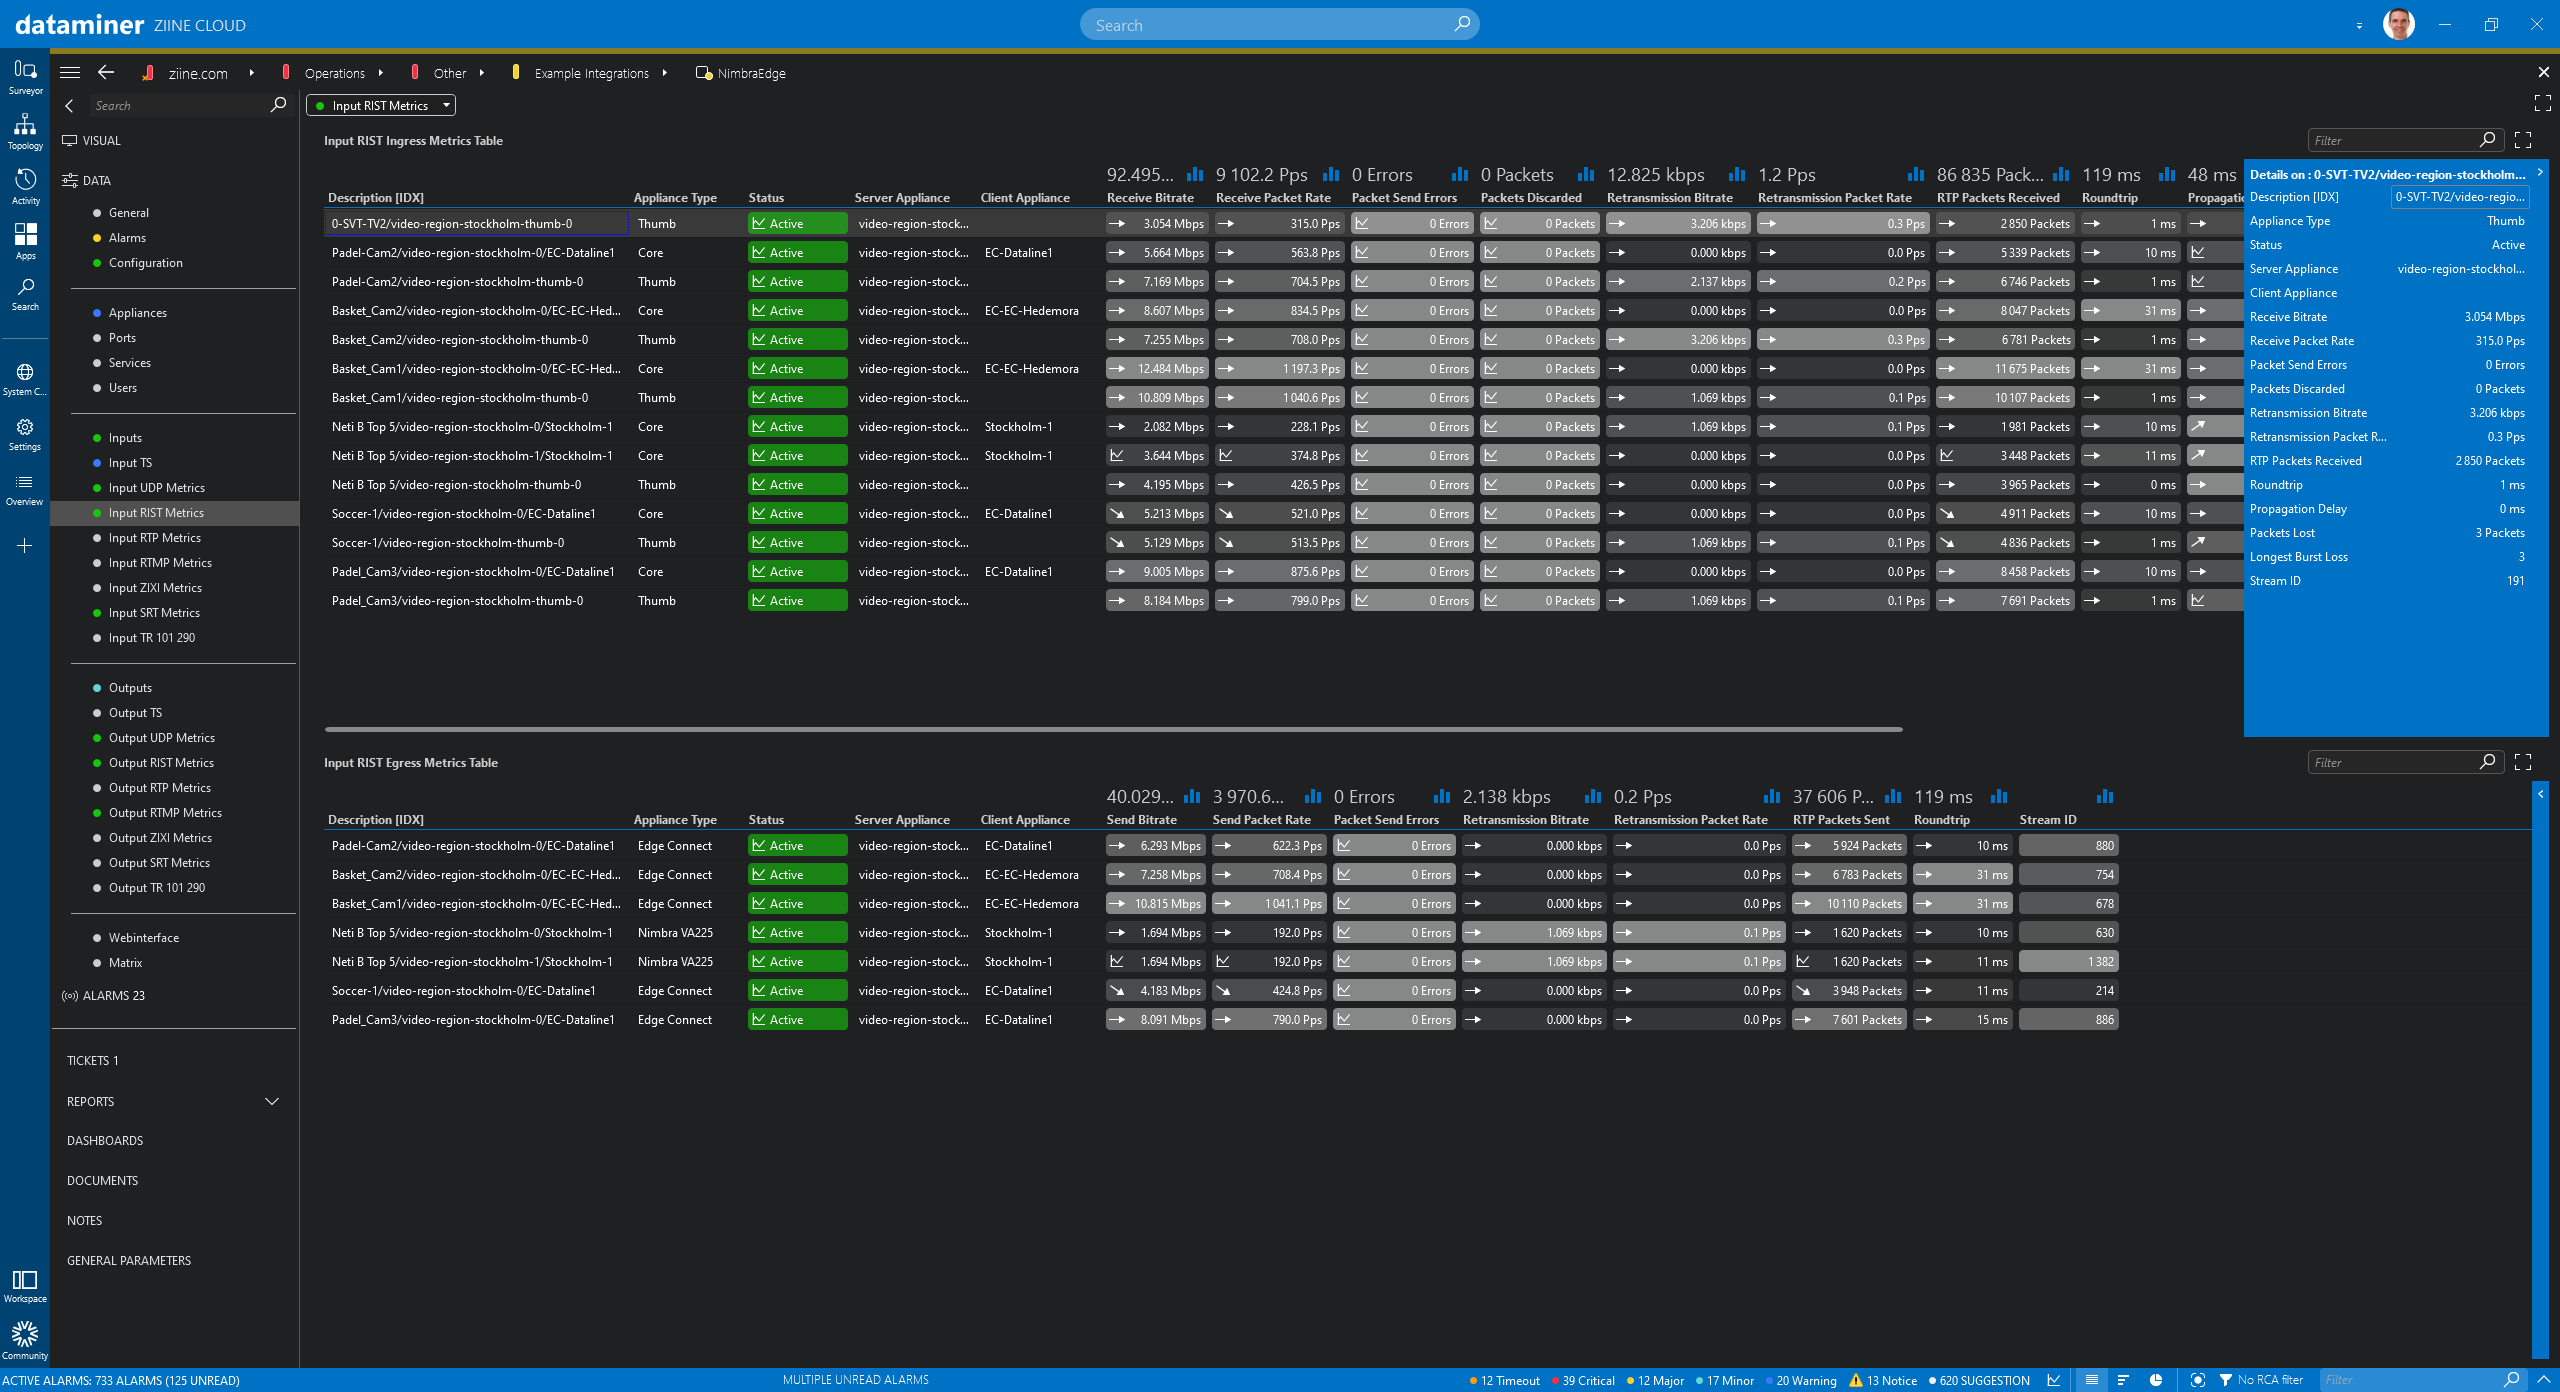Filter alarms by 39 Critical
Screen dimensions: 2560x1392
coord(1583,1381)
